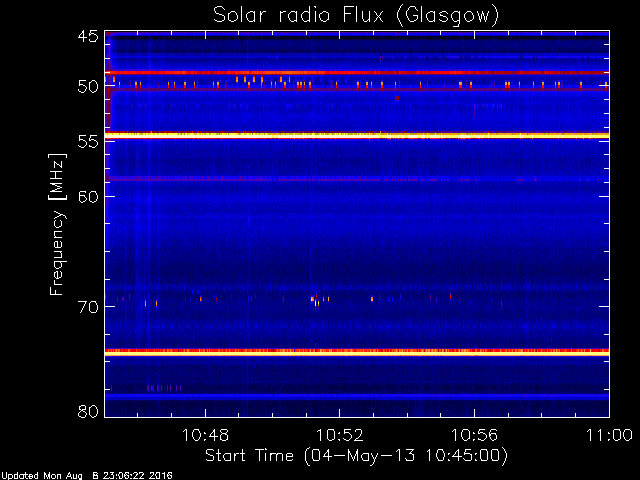
Task: Click the 10:52 time axis label
Action: (340, 435)
